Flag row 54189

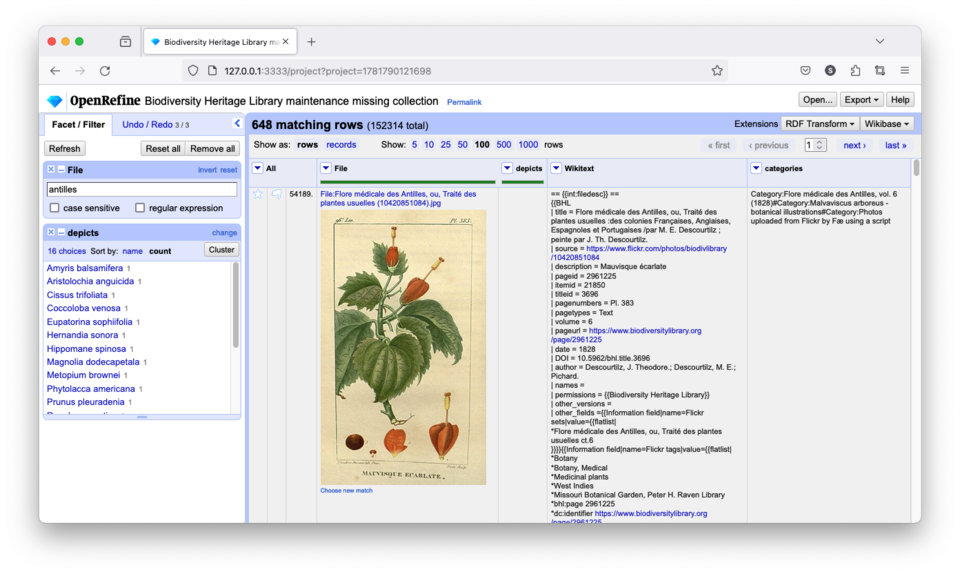click(277, 194)
